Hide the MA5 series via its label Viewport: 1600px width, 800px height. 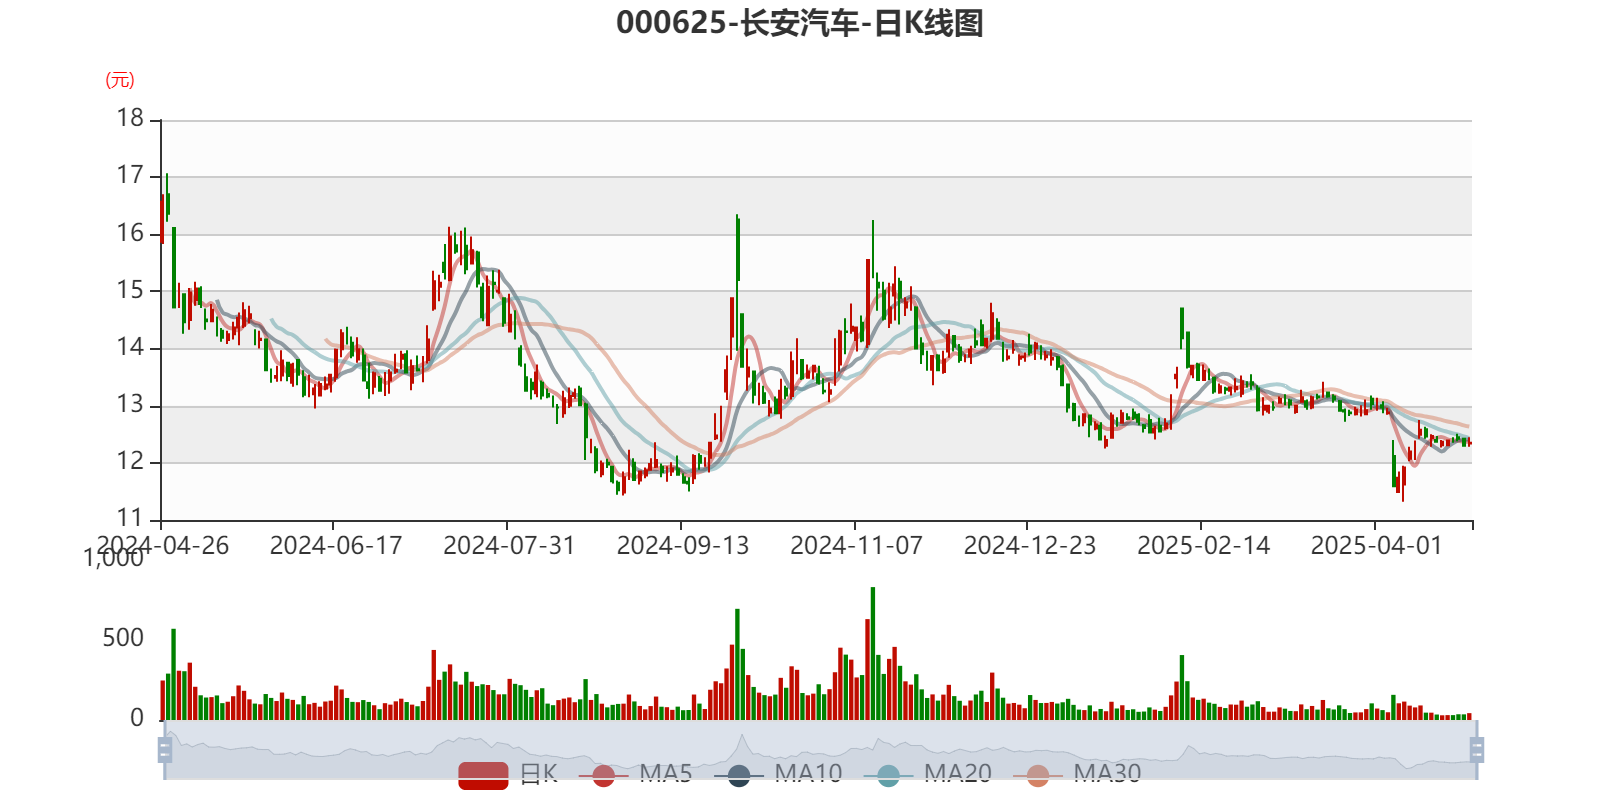[665, 773]
